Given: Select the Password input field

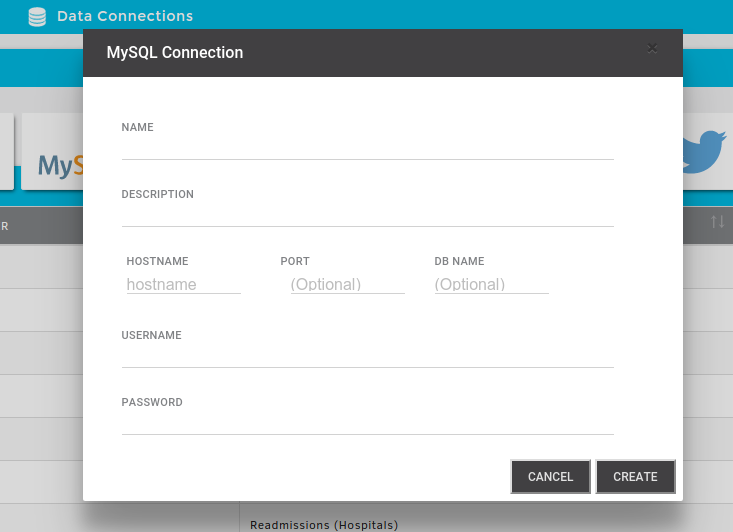Looking at the screenshot, I should point(367,423).
